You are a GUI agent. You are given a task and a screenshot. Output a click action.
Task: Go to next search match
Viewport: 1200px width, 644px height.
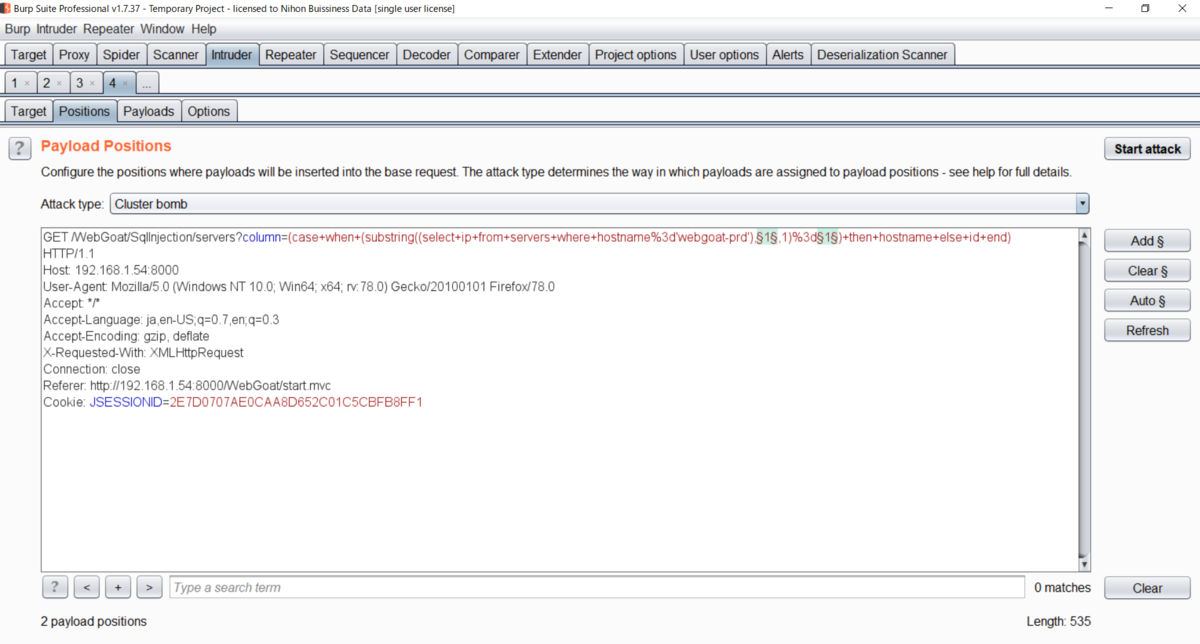150,587
